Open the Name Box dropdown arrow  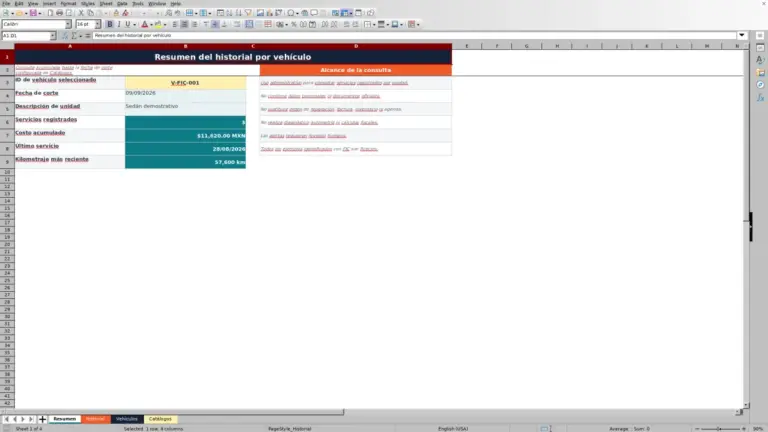click(x=52, y=35)
